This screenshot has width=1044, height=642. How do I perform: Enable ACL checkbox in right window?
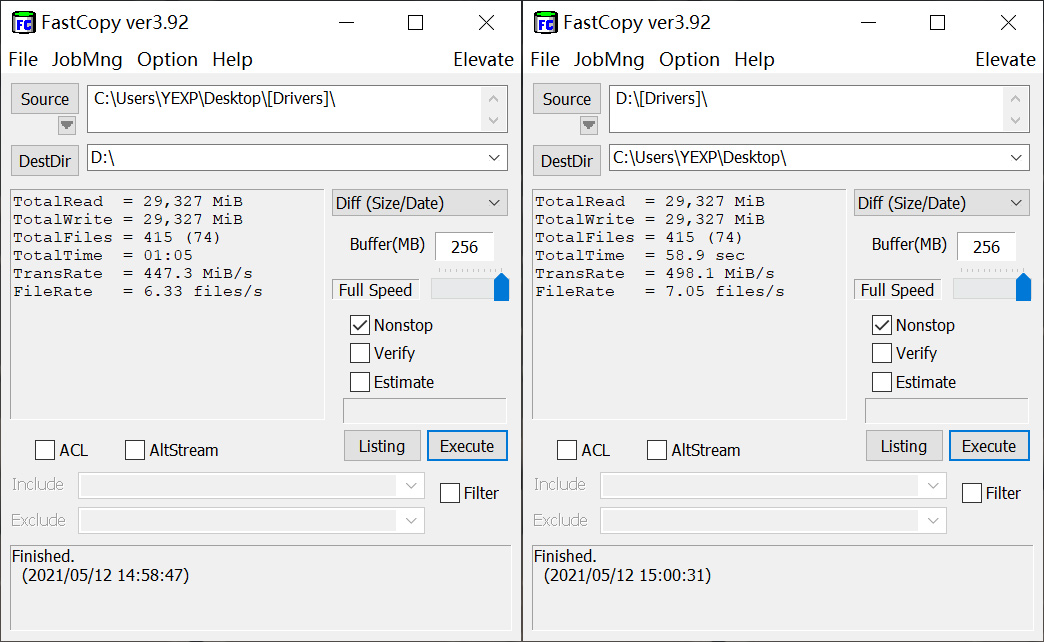[x=567, y=450]
